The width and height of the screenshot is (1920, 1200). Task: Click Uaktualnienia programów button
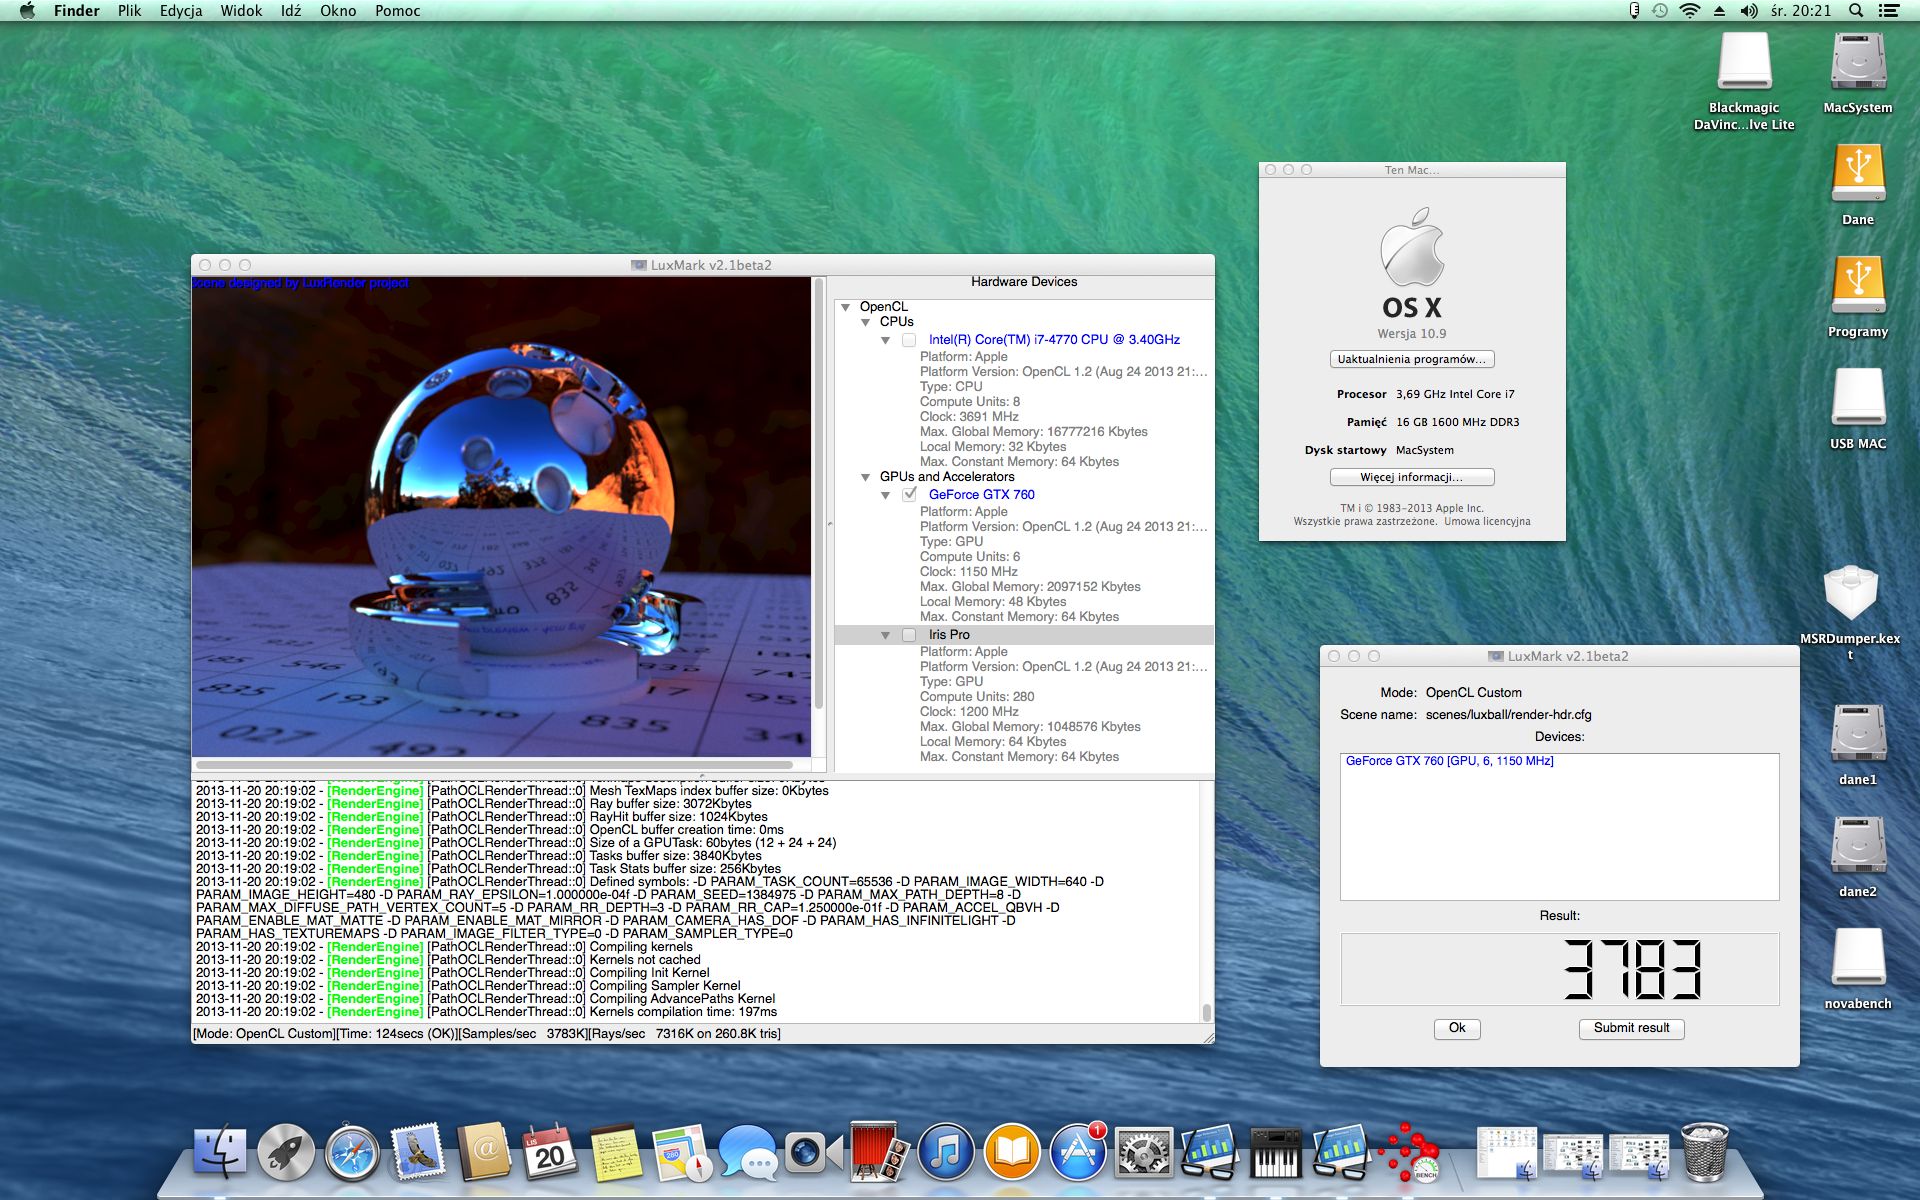[x=1412, y=359]
